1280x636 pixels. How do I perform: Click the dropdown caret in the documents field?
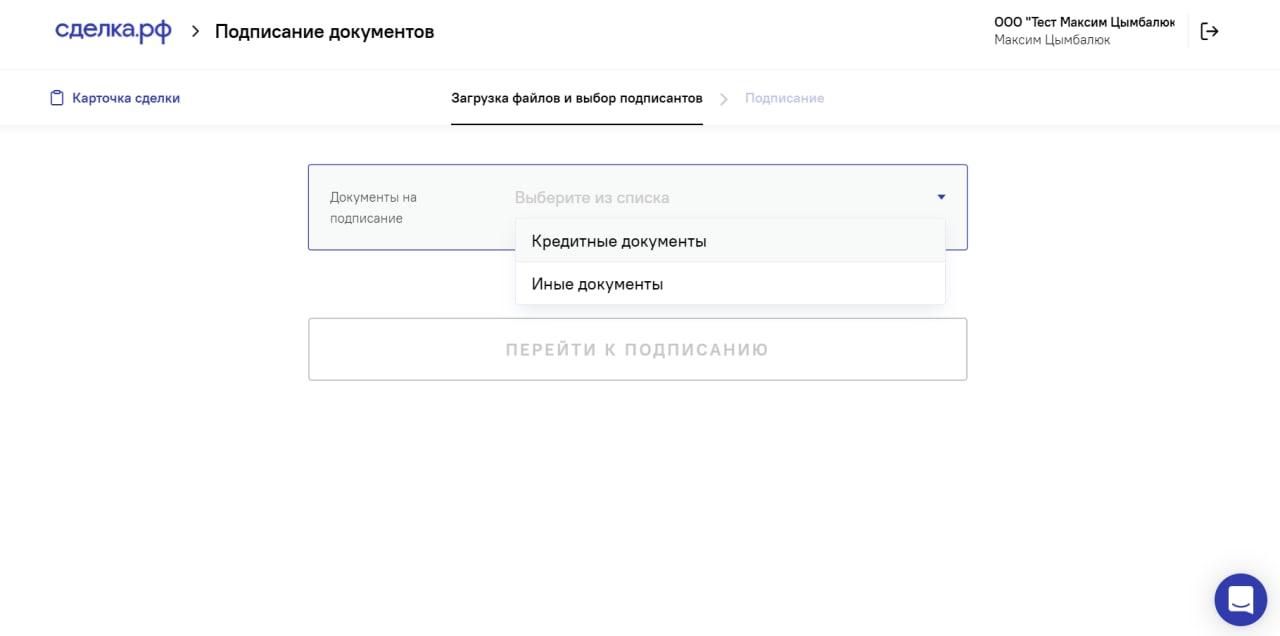click(940, 196)
